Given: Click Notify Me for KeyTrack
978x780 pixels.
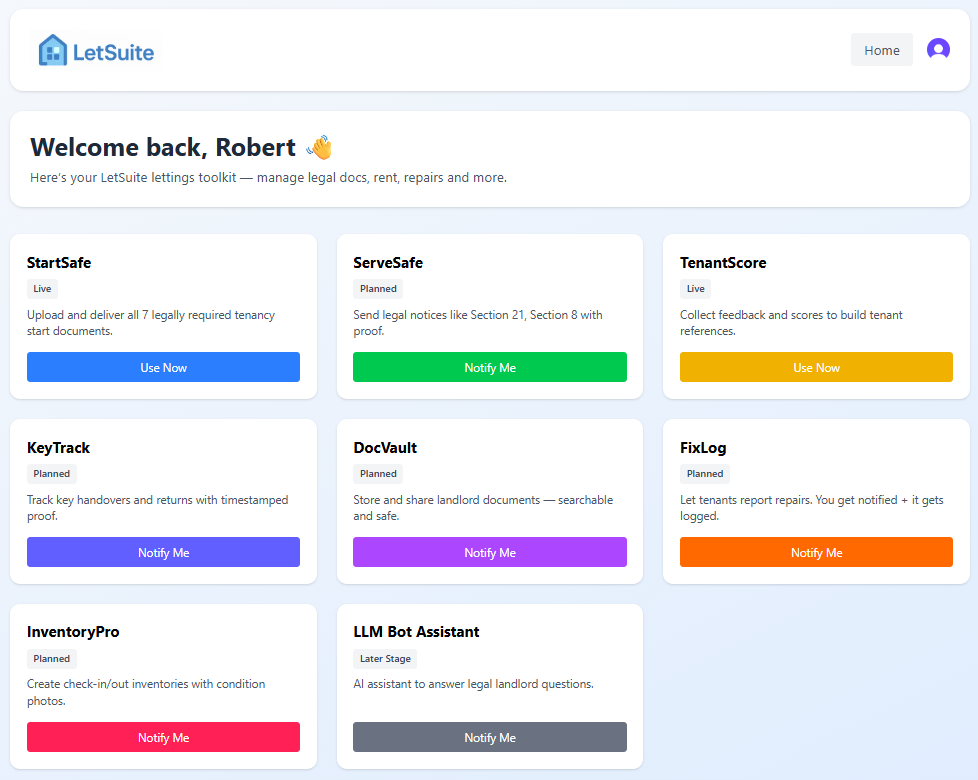Looking at the screenshot, I should tap(163, 552).
